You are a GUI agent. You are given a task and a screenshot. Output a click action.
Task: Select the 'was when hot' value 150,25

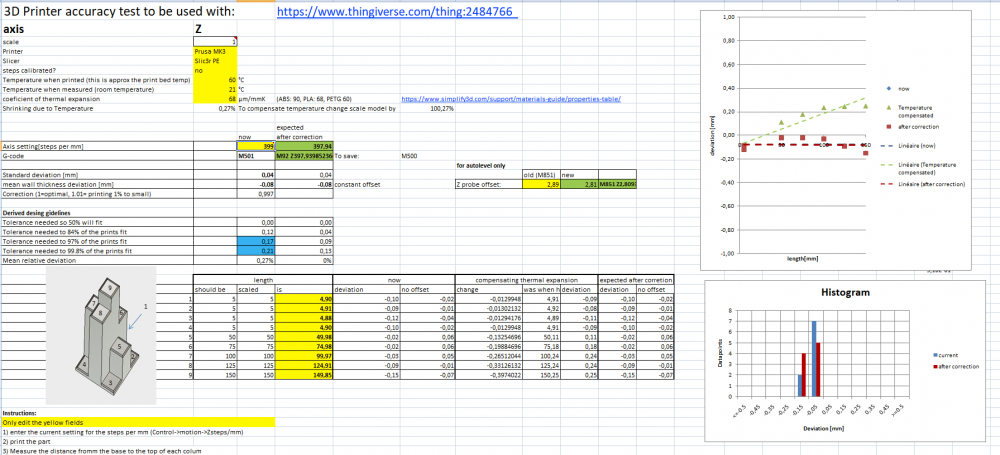[x=540, y=374]
